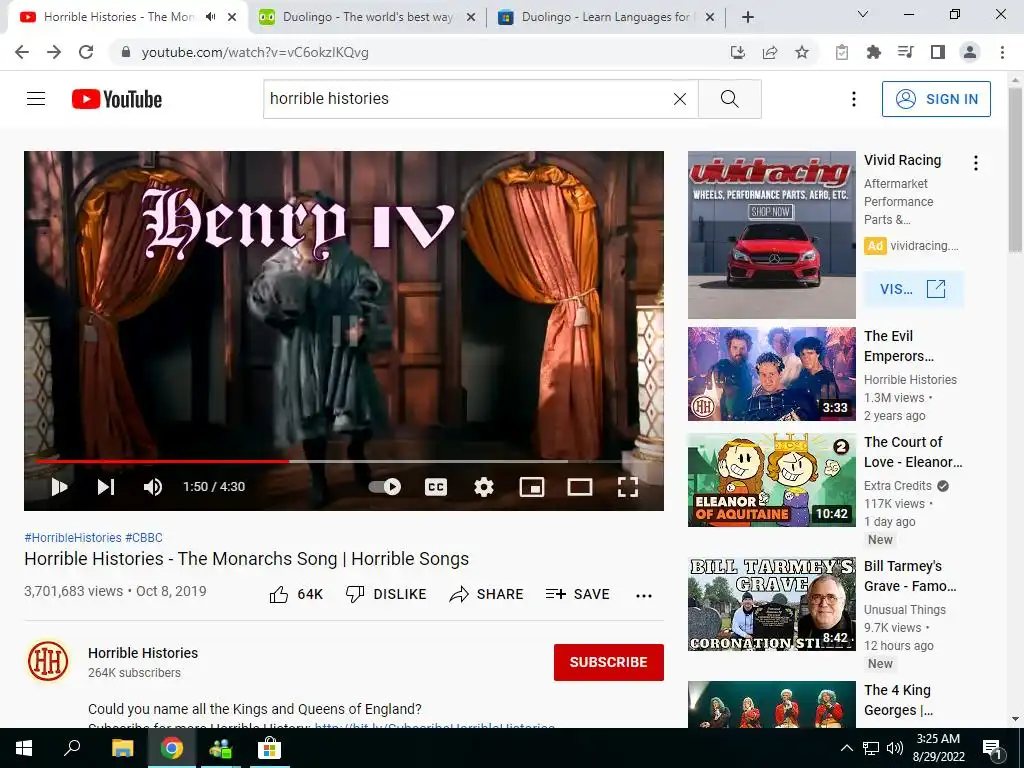Click the #CBBC hashtag

(x=144, y=537)
